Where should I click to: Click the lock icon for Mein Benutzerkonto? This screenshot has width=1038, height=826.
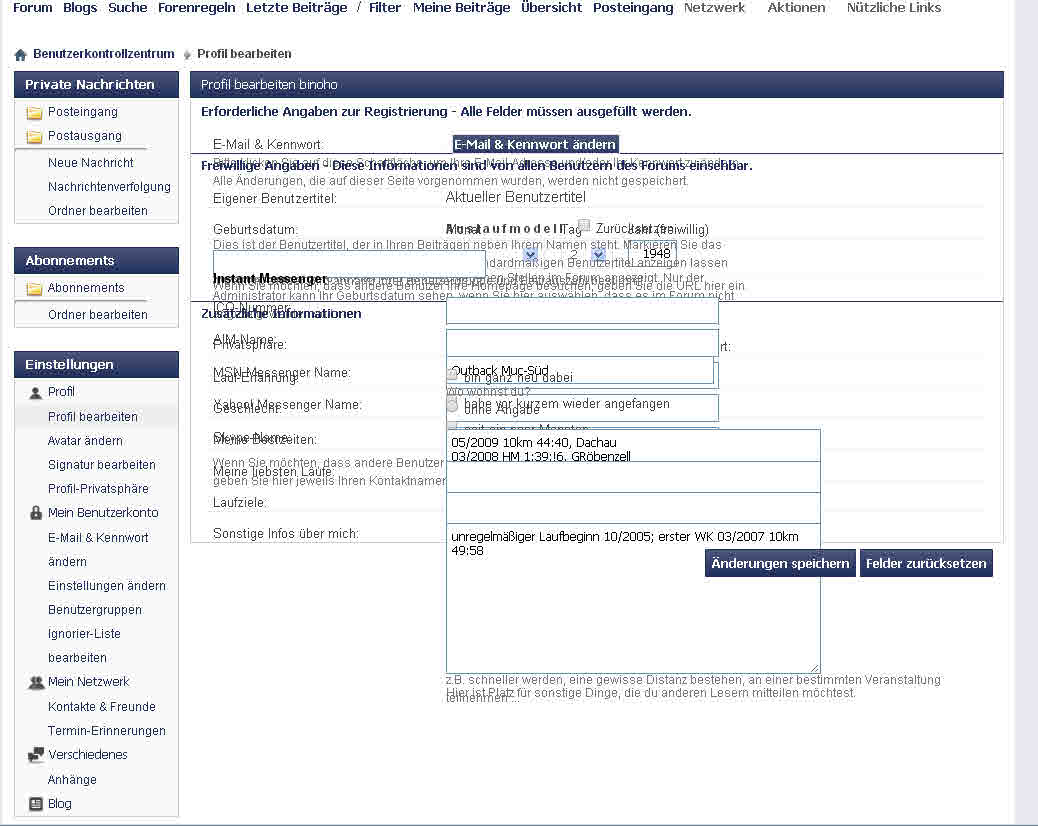(x=36, y=513)
